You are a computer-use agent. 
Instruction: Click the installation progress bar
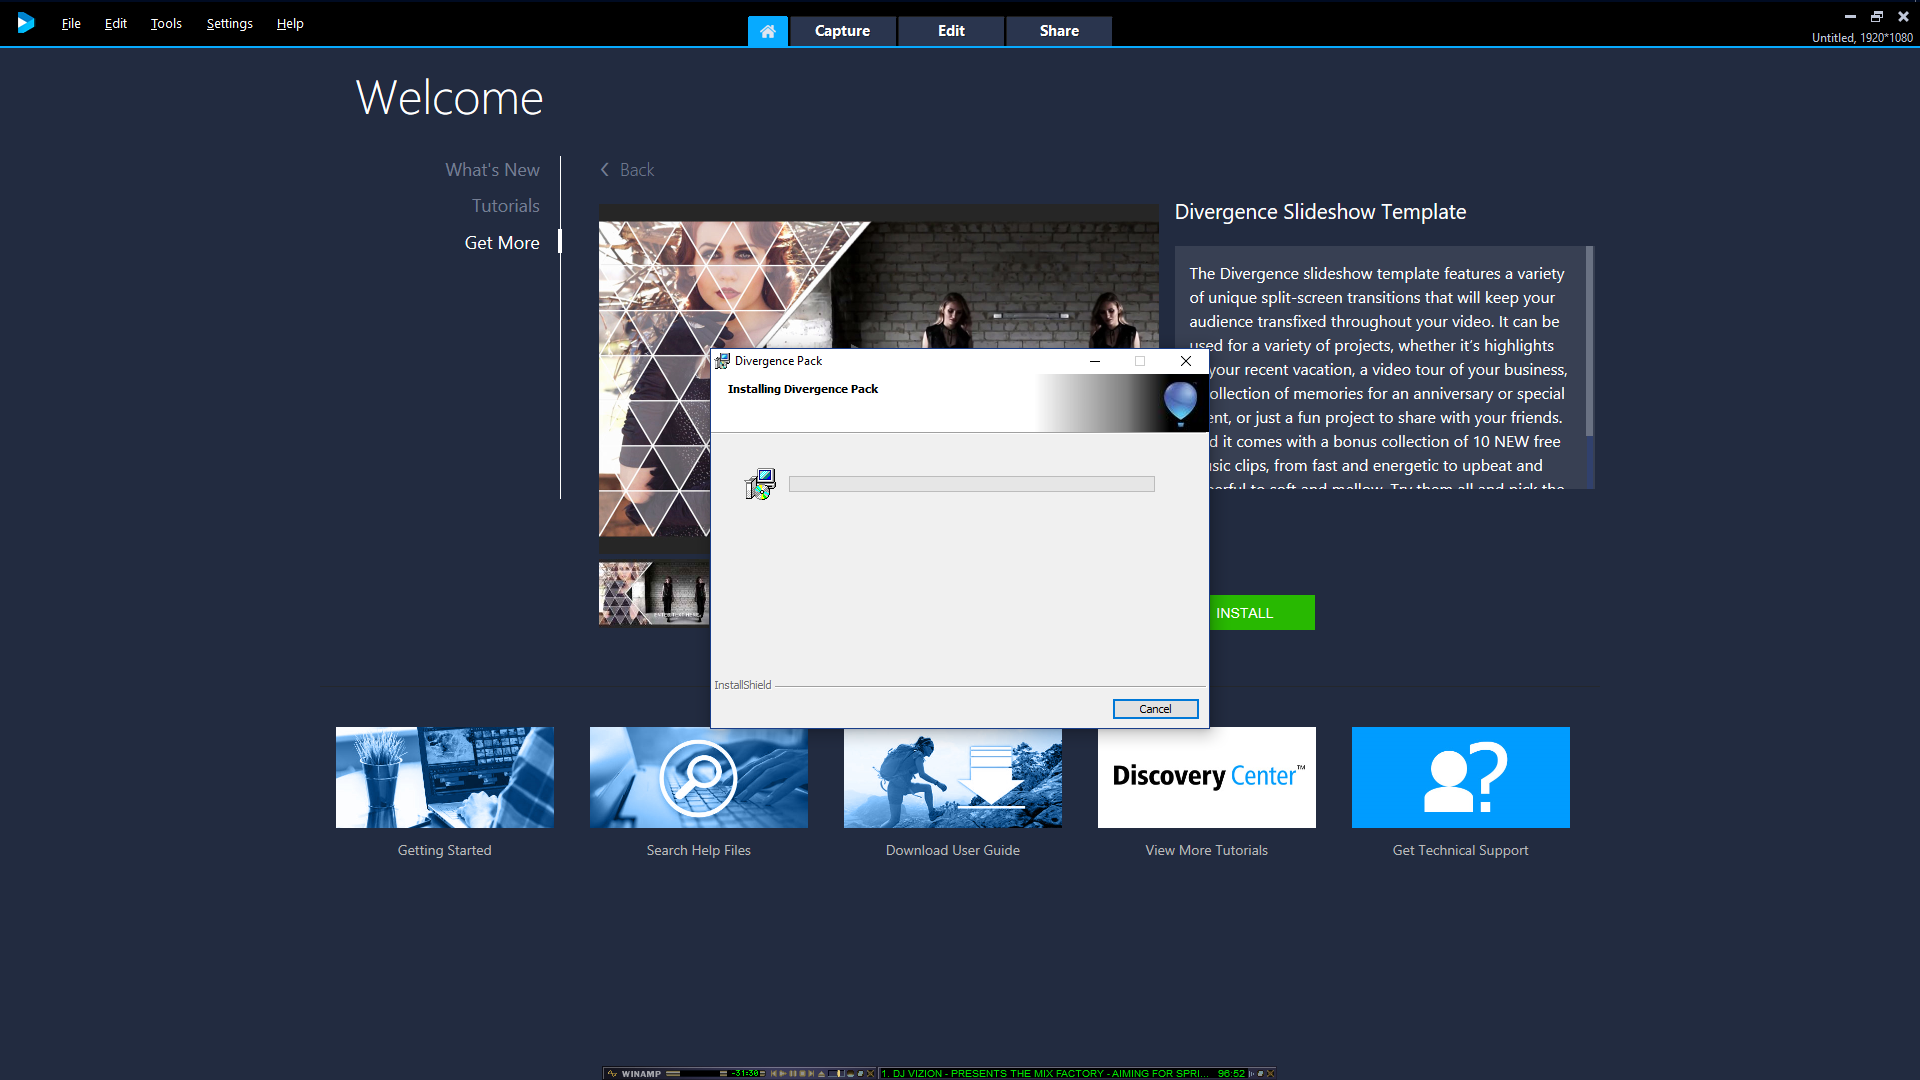[971, 484]
